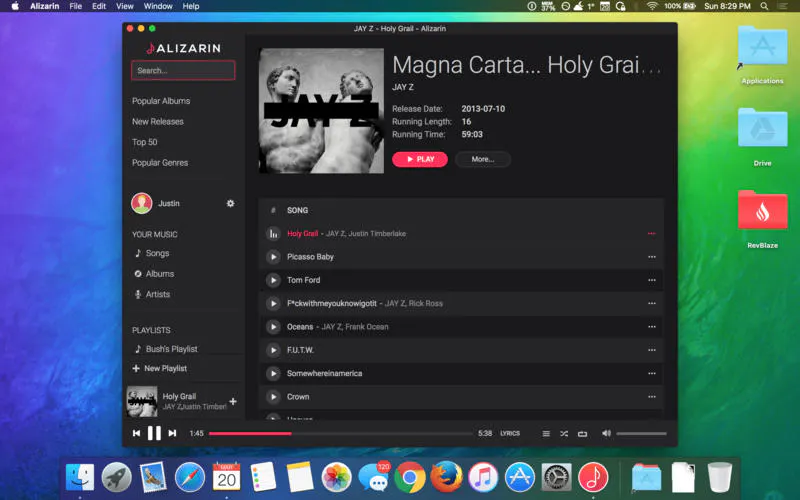Click the Alizarin logo

coord(183,48)
